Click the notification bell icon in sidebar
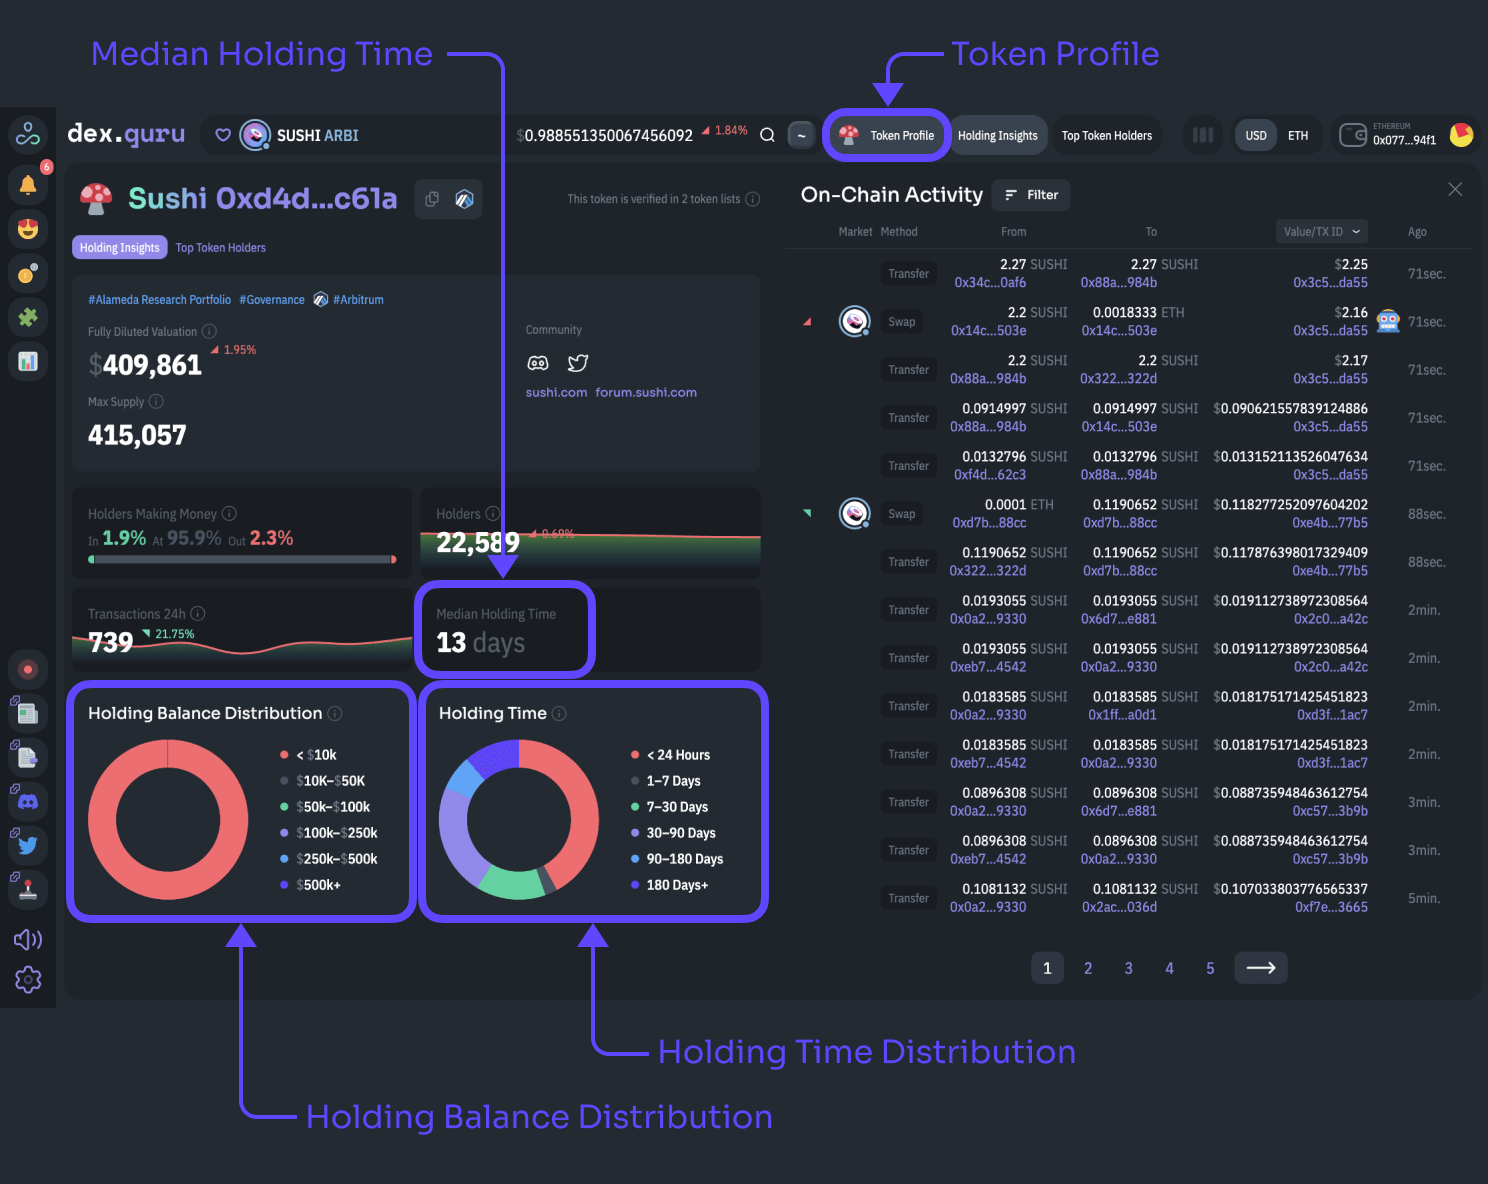 [28, 184]
